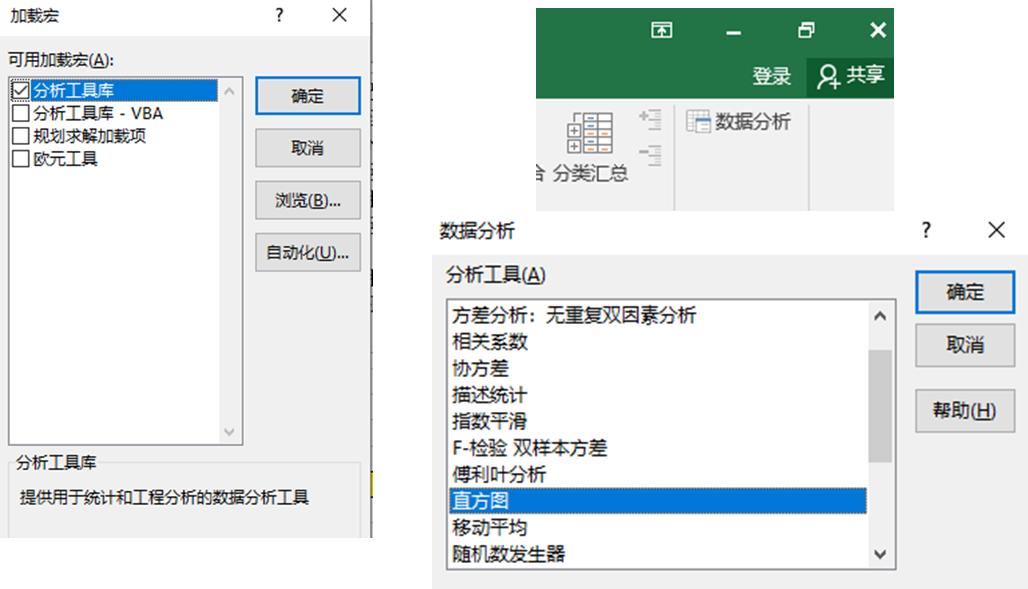Click 确定 in the 加载宏 dialog
This screenshot has height=589, width=1028.
point(307,96)
